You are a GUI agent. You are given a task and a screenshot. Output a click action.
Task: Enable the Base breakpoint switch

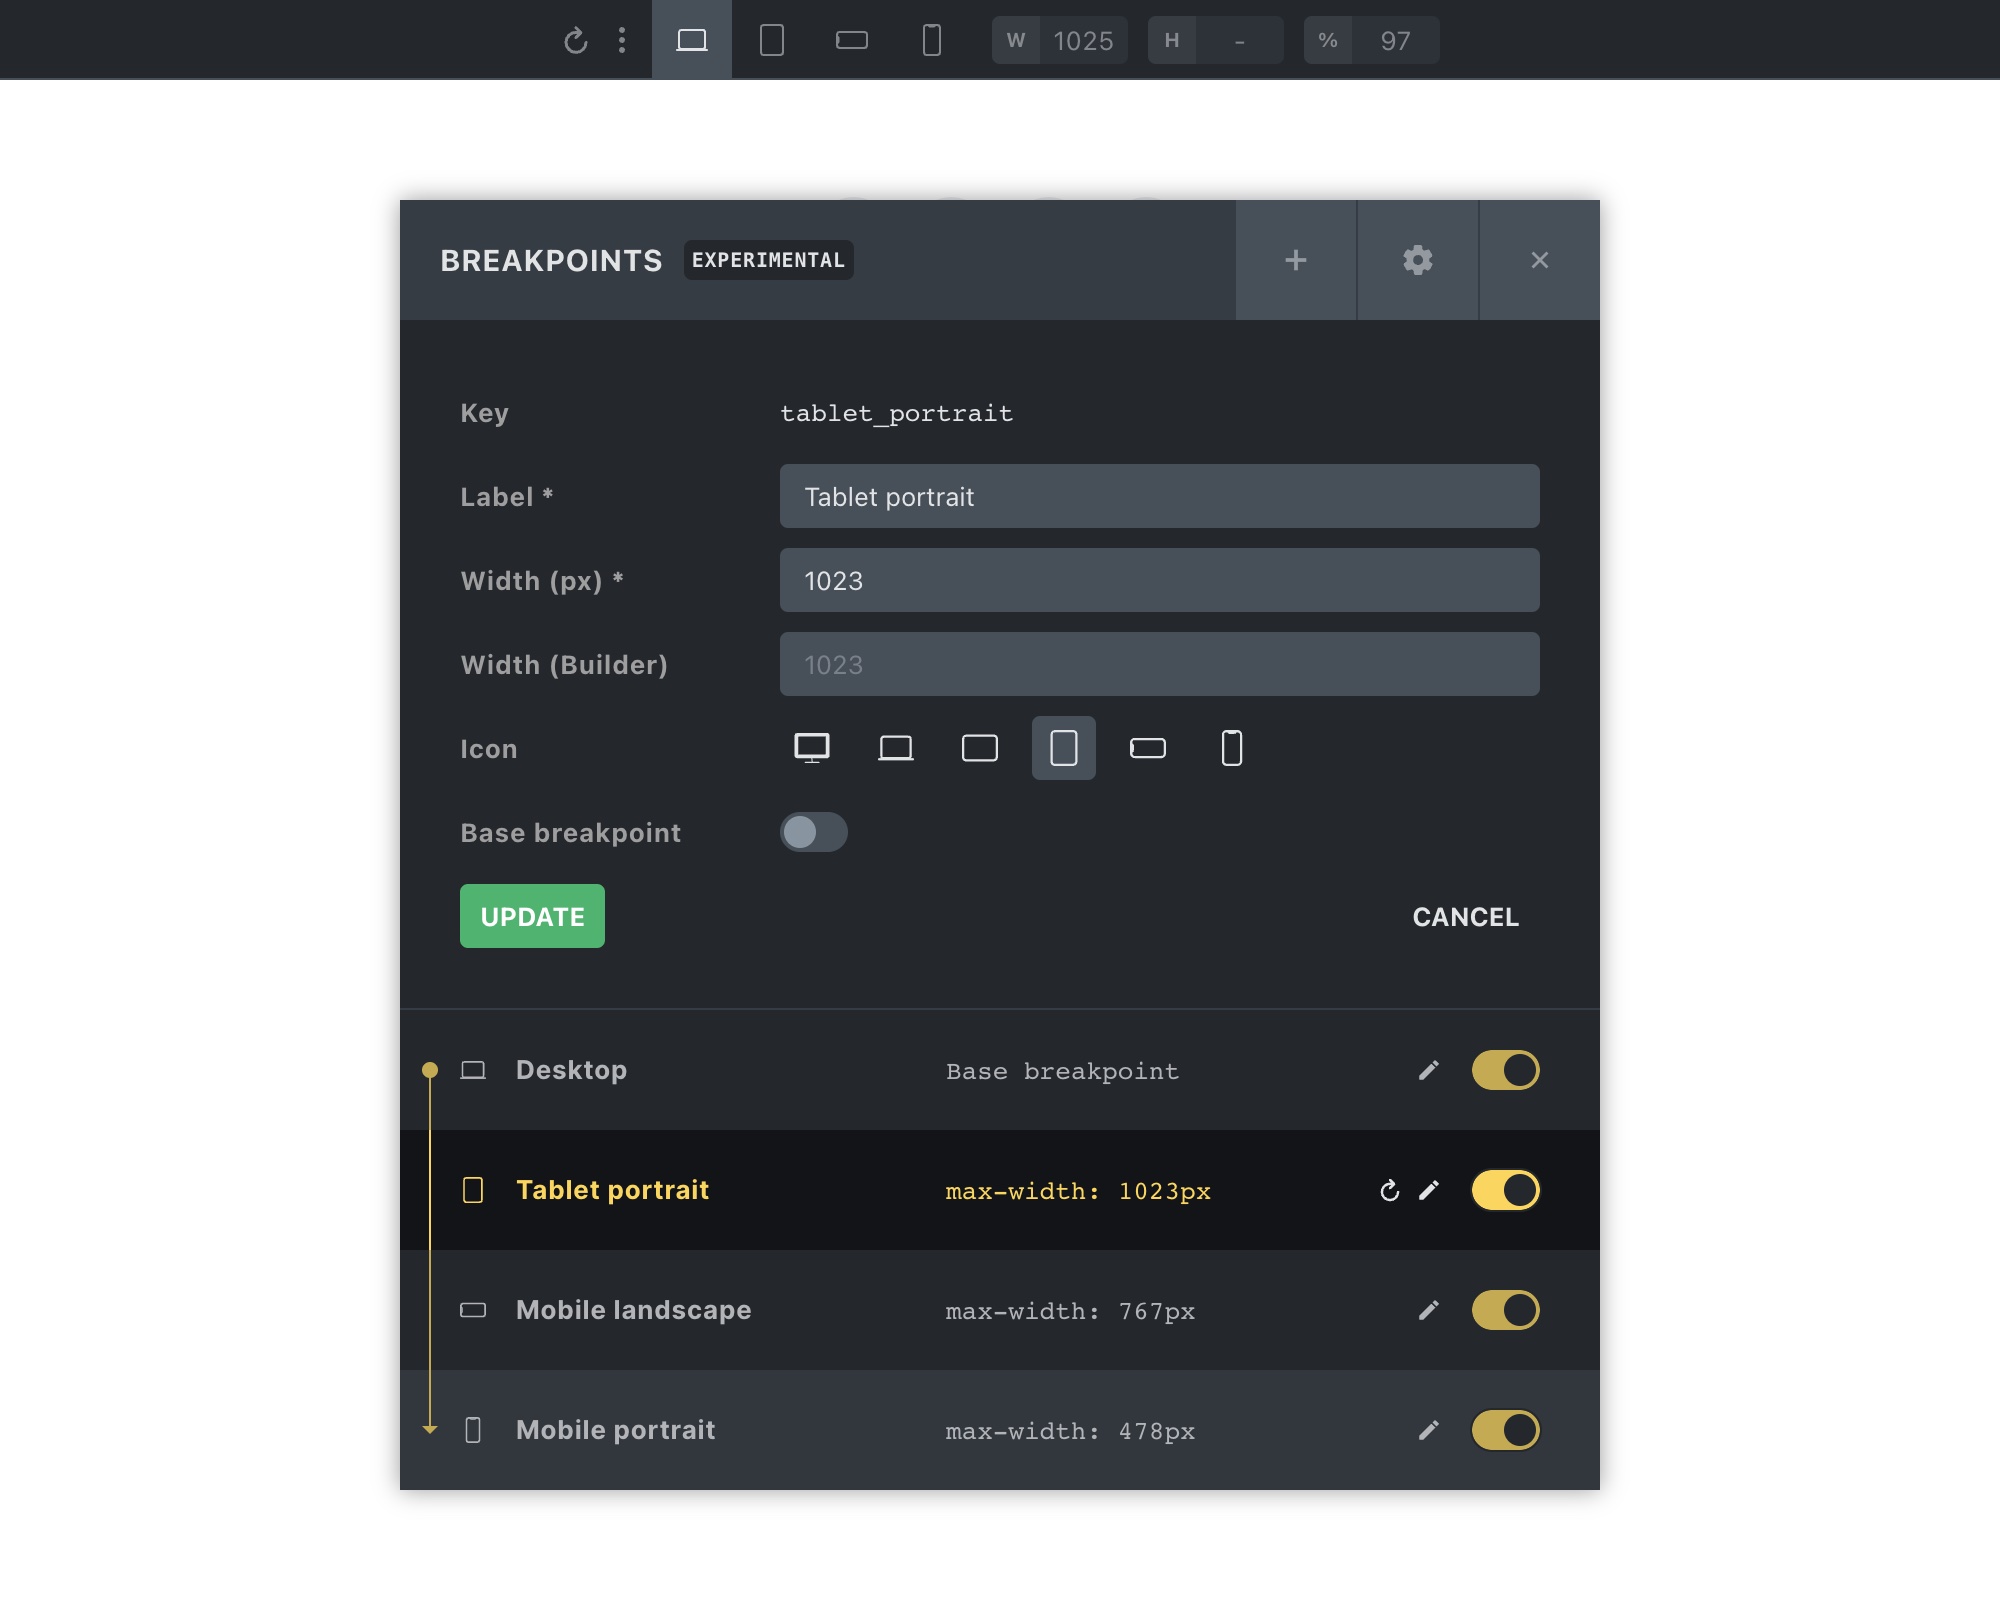tap(813, 832)
